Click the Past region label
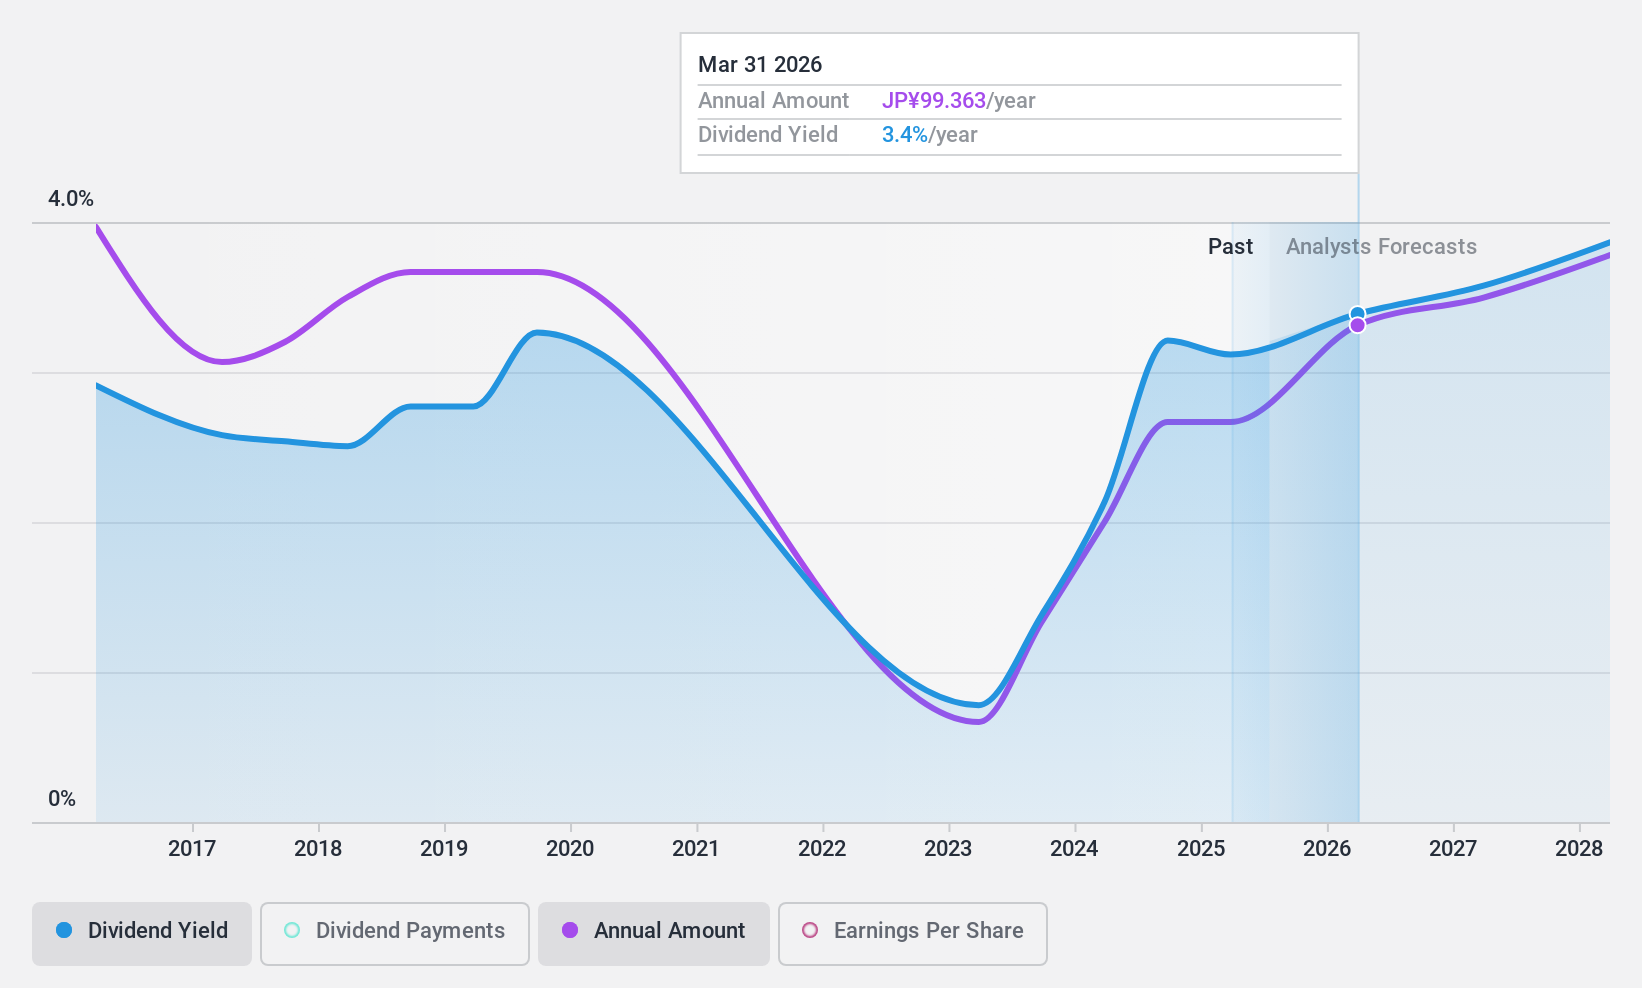This screenshot has height=988, width=1642. pyautogui.click(x=1230, y=247)
